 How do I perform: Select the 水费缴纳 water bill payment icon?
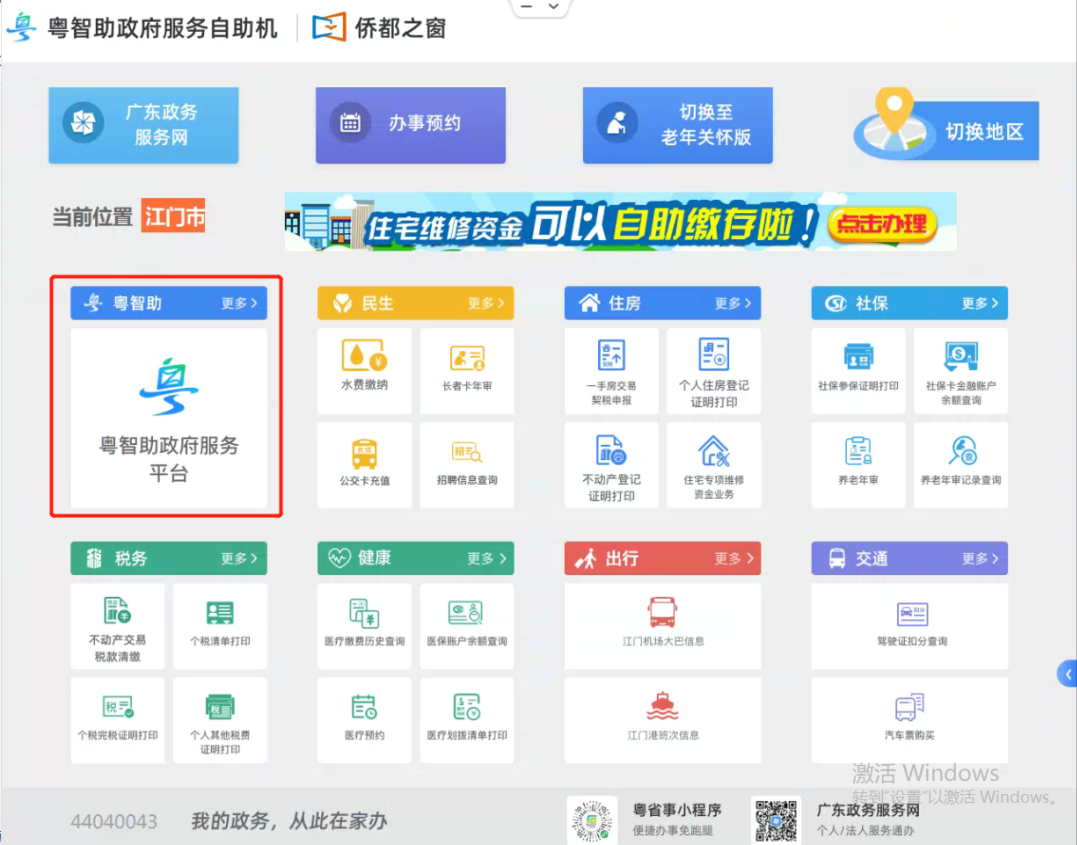tap(364, 370)
